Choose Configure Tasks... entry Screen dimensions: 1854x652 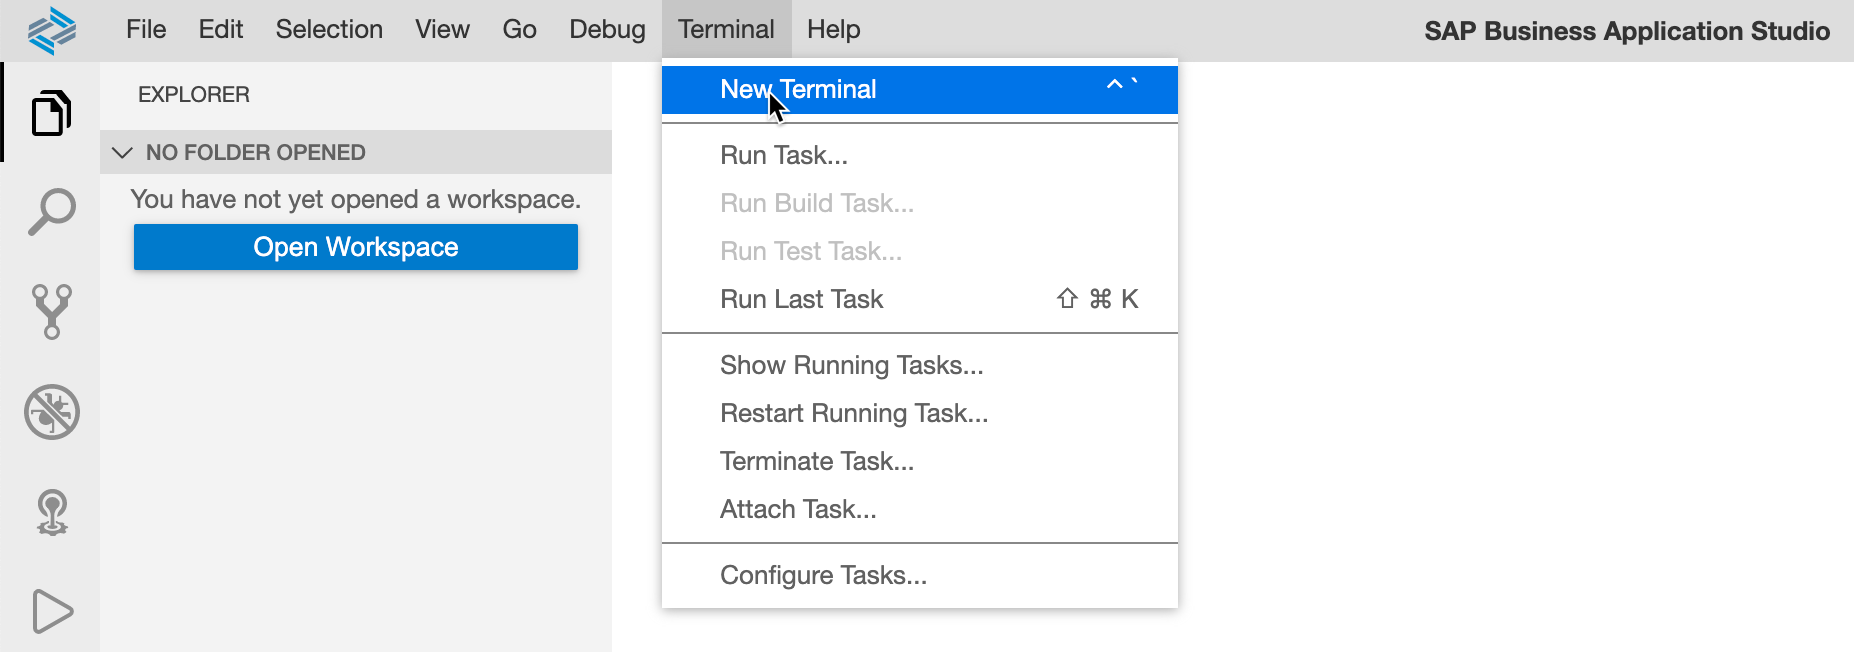pyautogui.click(x=920, y=576)
